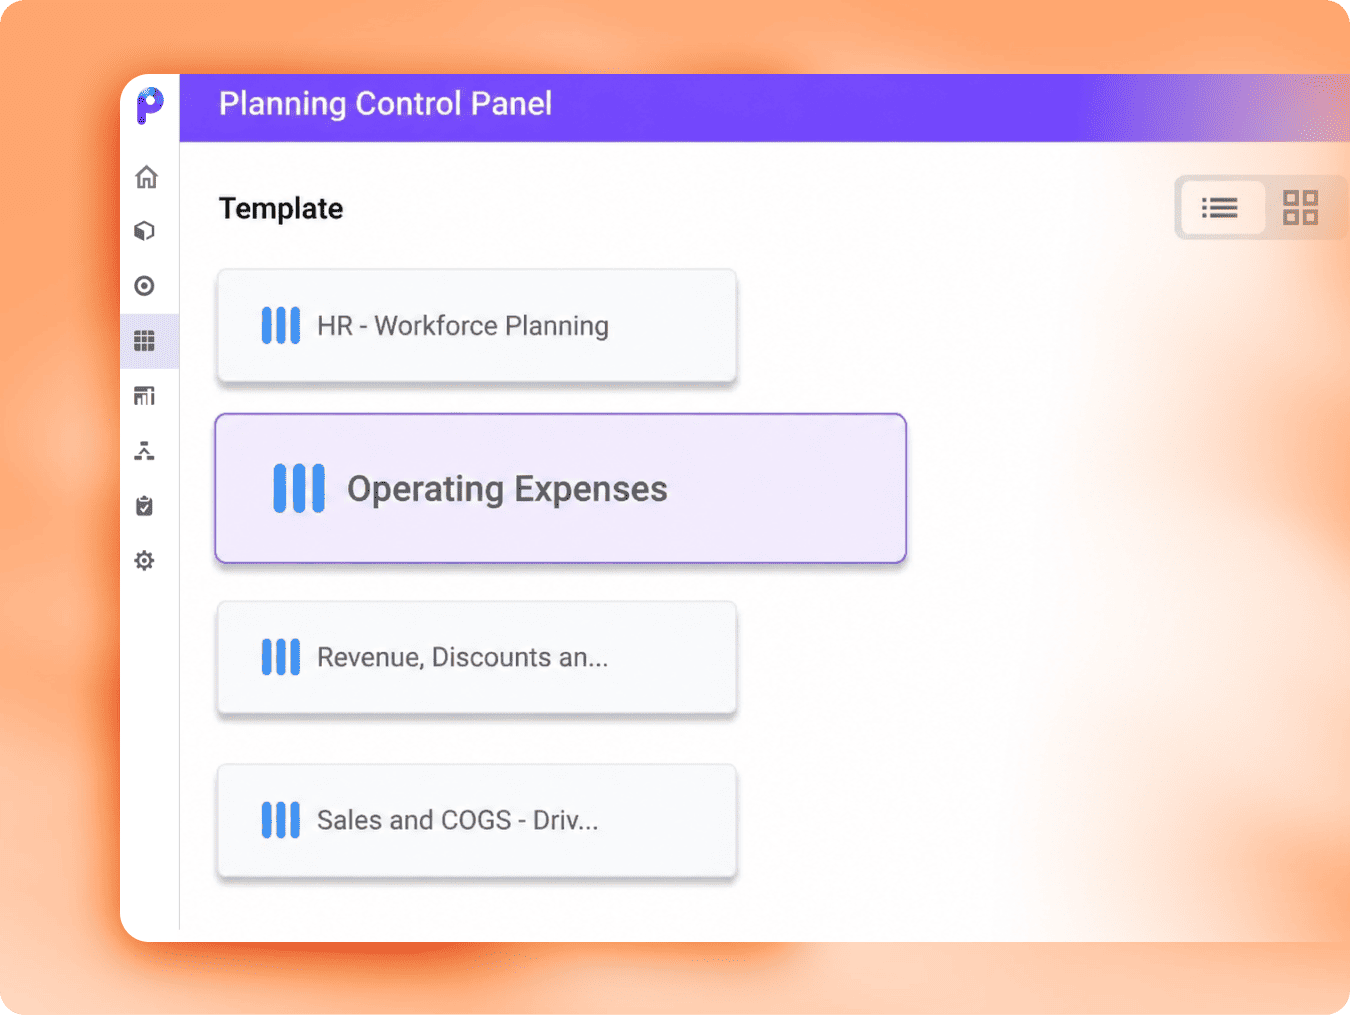Open settings via the gear icon
Screen dimensions: 1350x1015
point(145,561)
